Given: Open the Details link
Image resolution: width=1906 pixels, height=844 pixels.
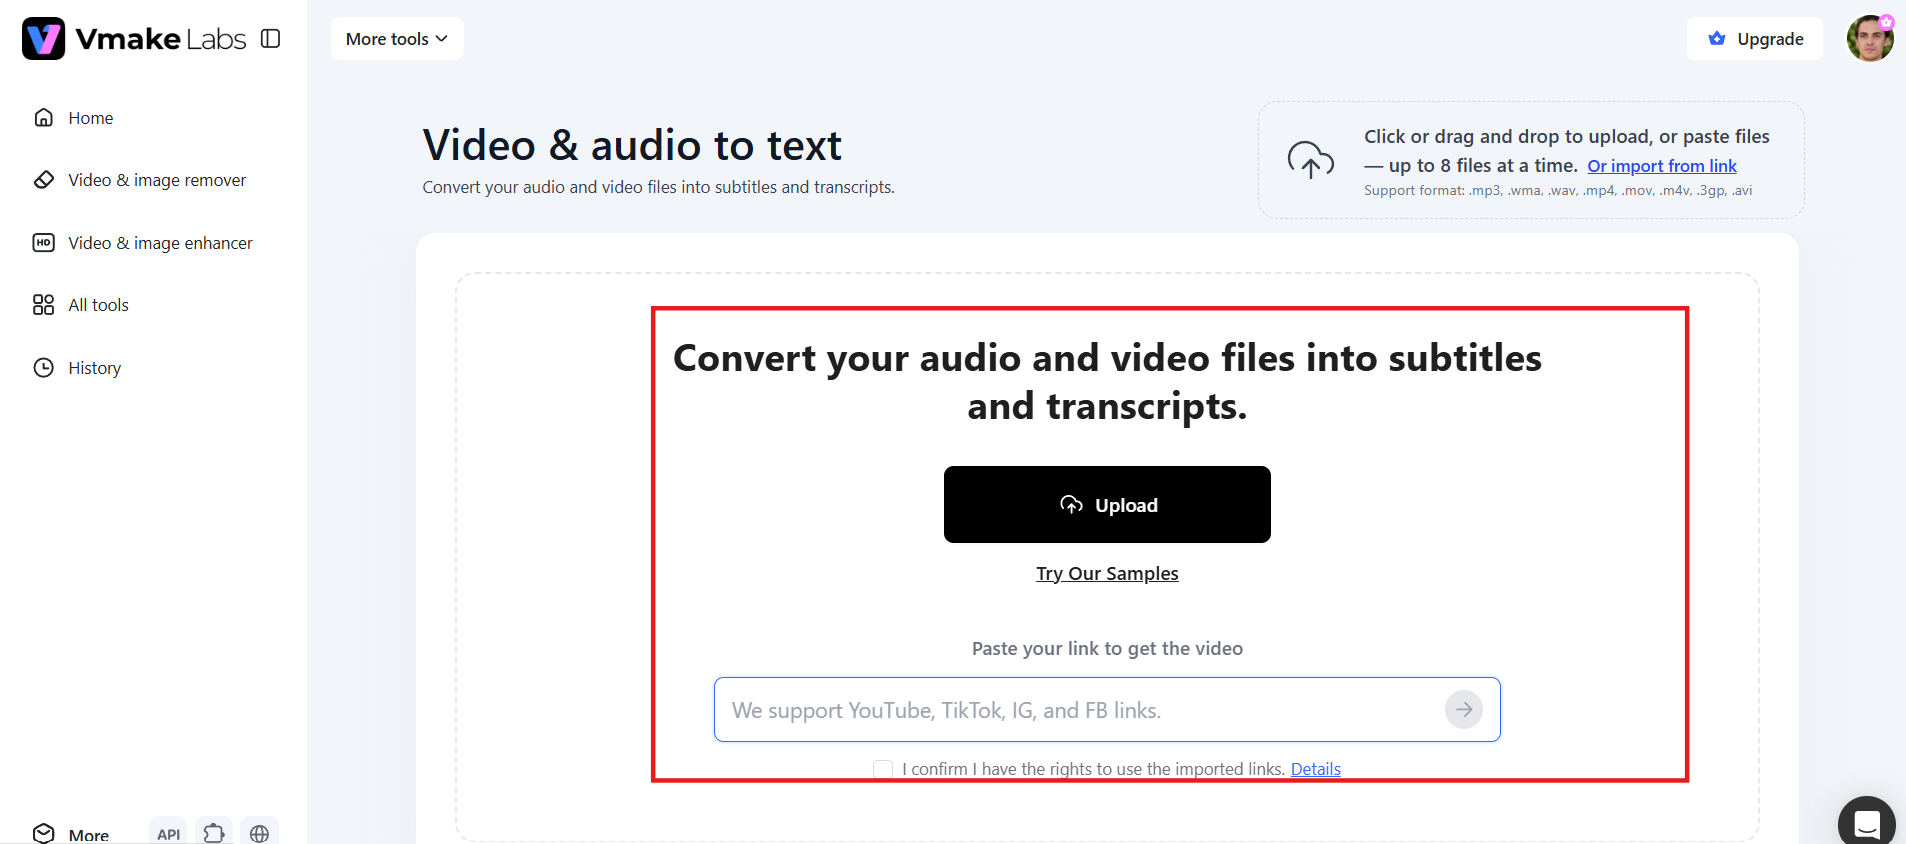Looking at the screenshot, I should [x=1316, y=769].
